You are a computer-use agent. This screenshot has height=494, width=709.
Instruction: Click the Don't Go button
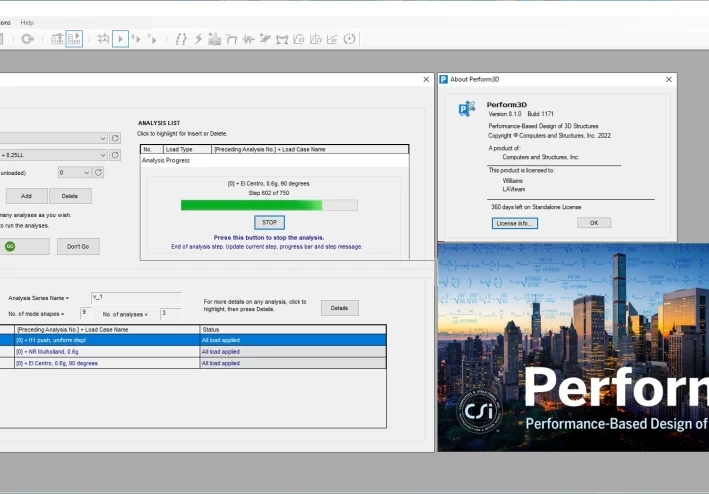tap(78, 246)
